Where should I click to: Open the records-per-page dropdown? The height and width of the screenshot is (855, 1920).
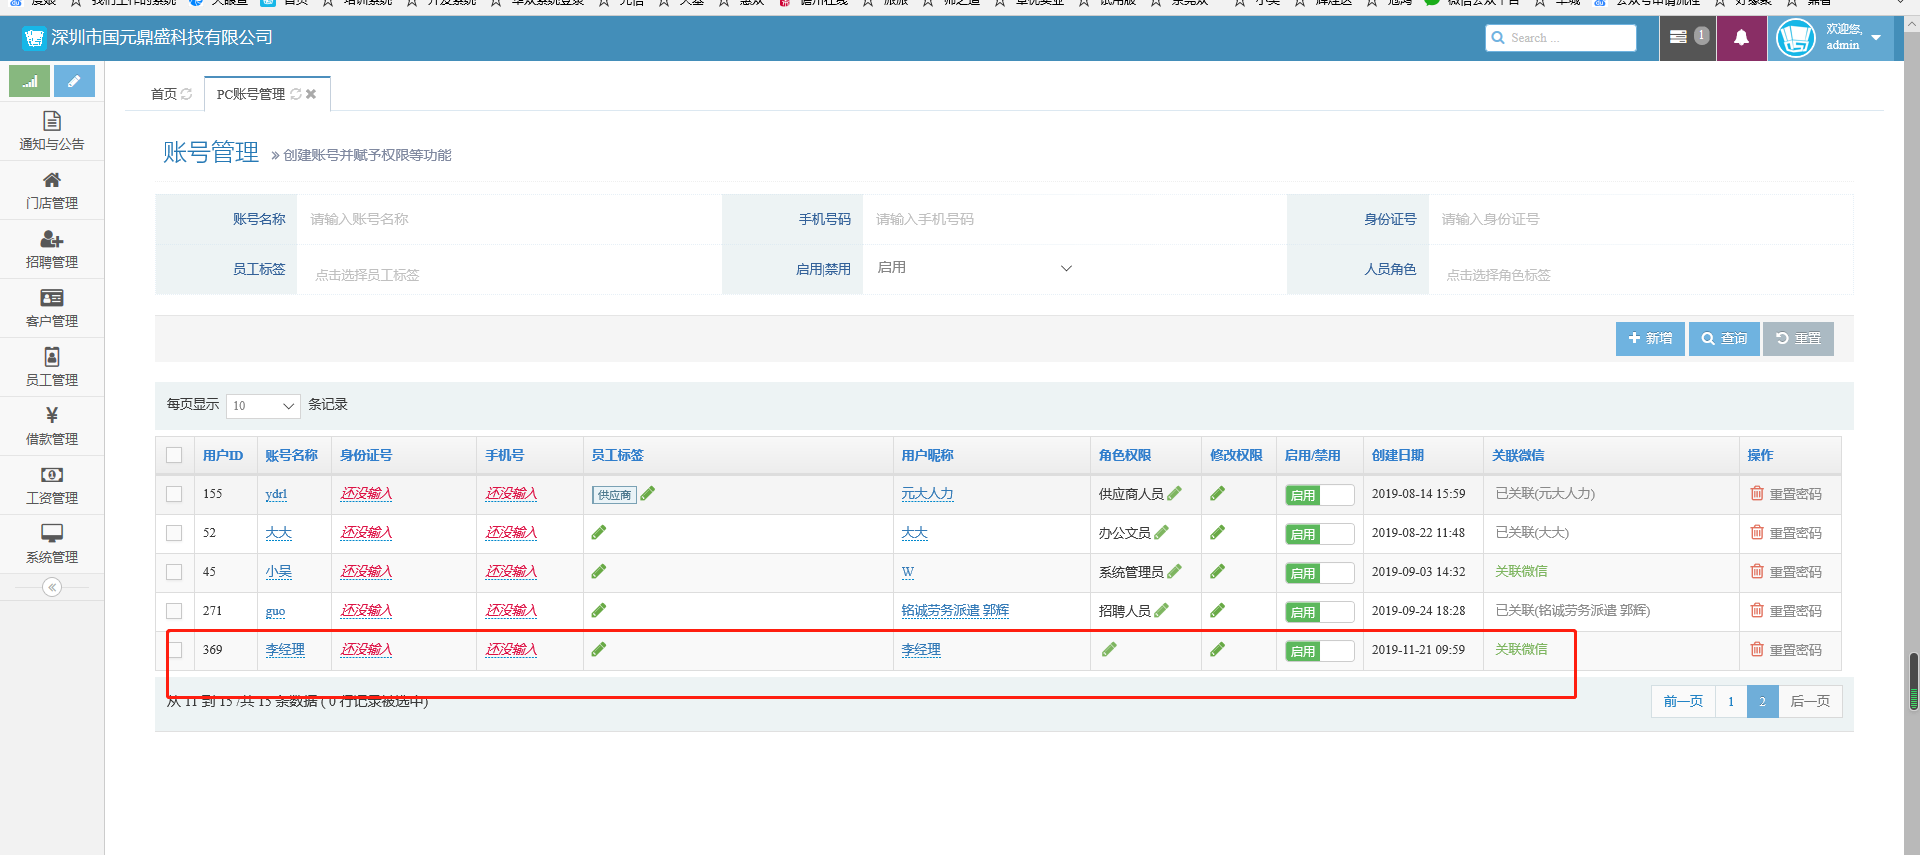263,406
